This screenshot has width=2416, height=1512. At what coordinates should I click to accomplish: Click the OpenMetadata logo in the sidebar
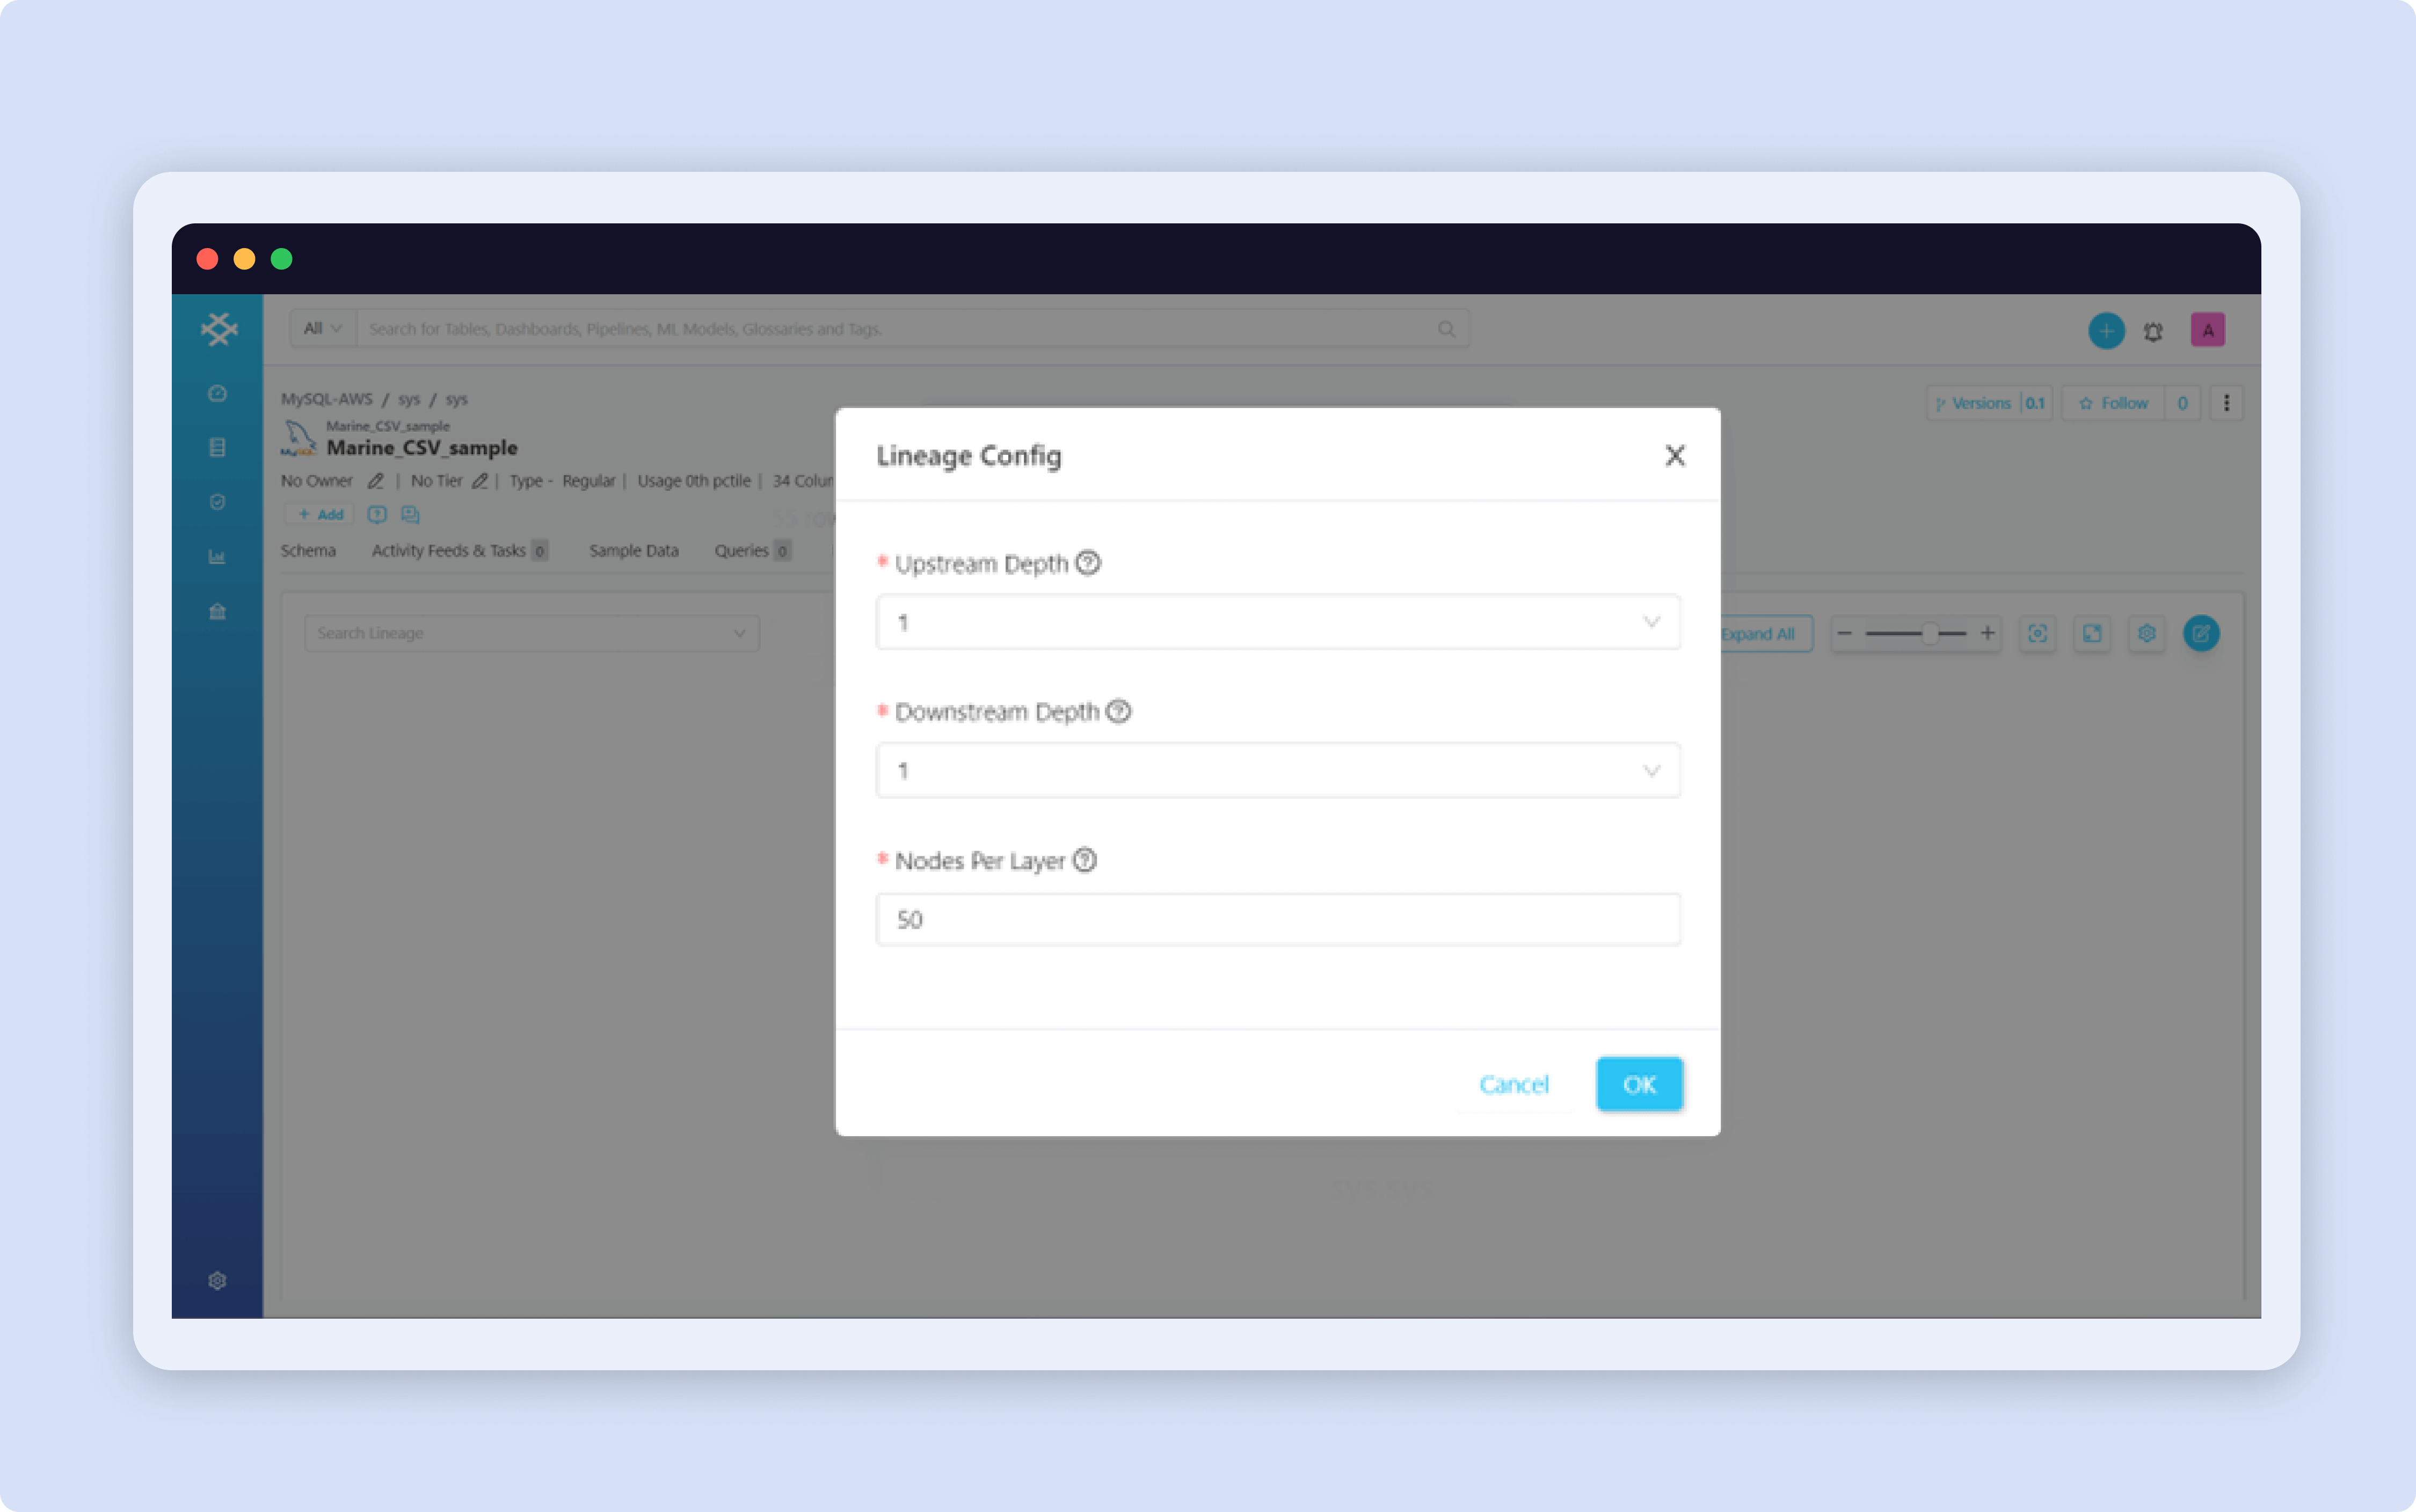tap(218, 329)
